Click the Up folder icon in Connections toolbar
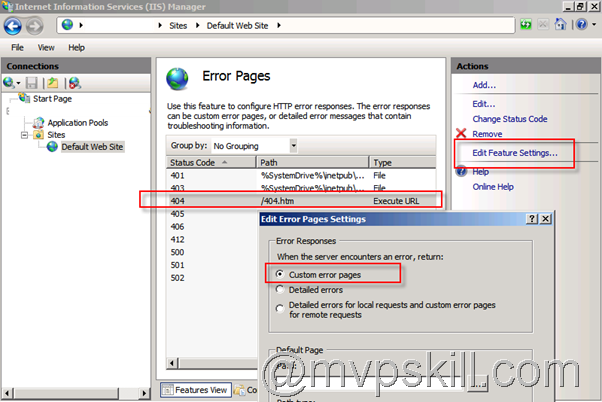 coord(53,83)
